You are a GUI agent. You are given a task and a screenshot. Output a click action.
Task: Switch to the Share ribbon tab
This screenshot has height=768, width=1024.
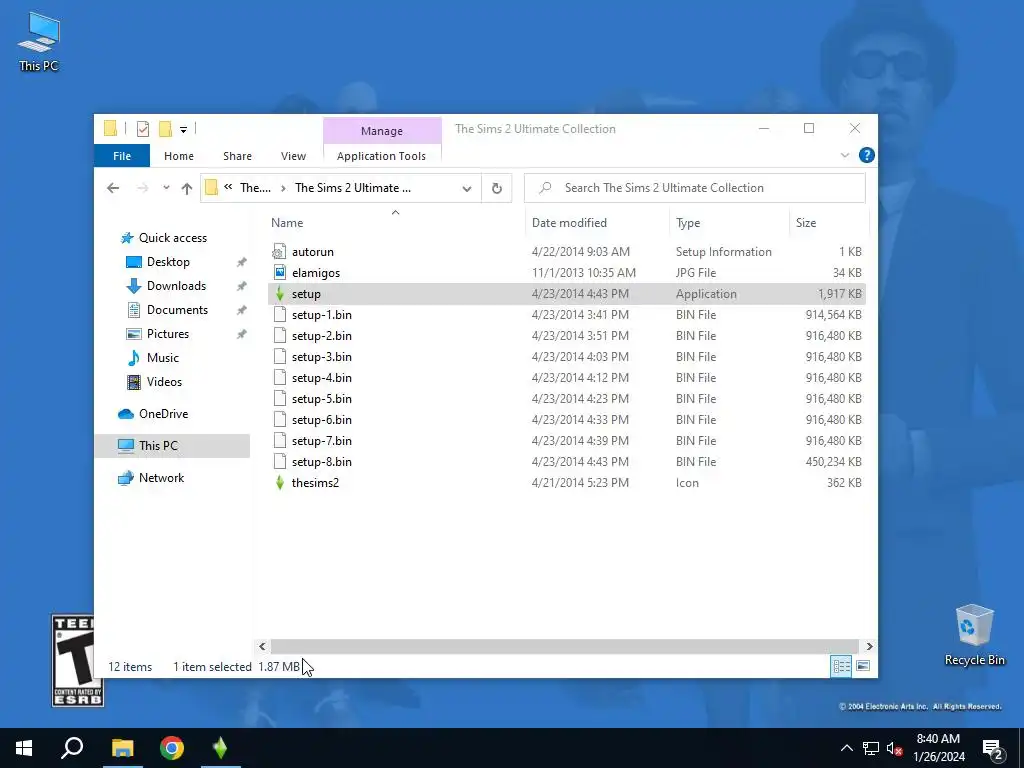(237, 156)
